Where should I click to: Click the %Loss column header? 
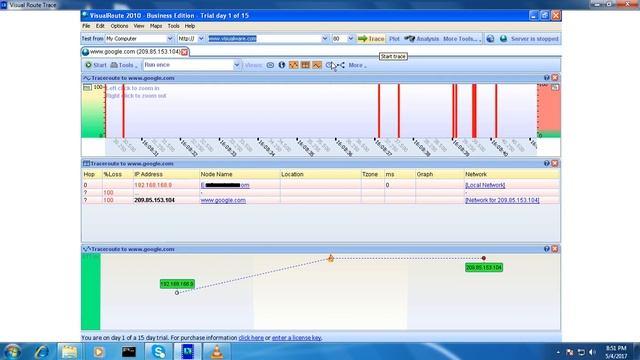point(117,174)
